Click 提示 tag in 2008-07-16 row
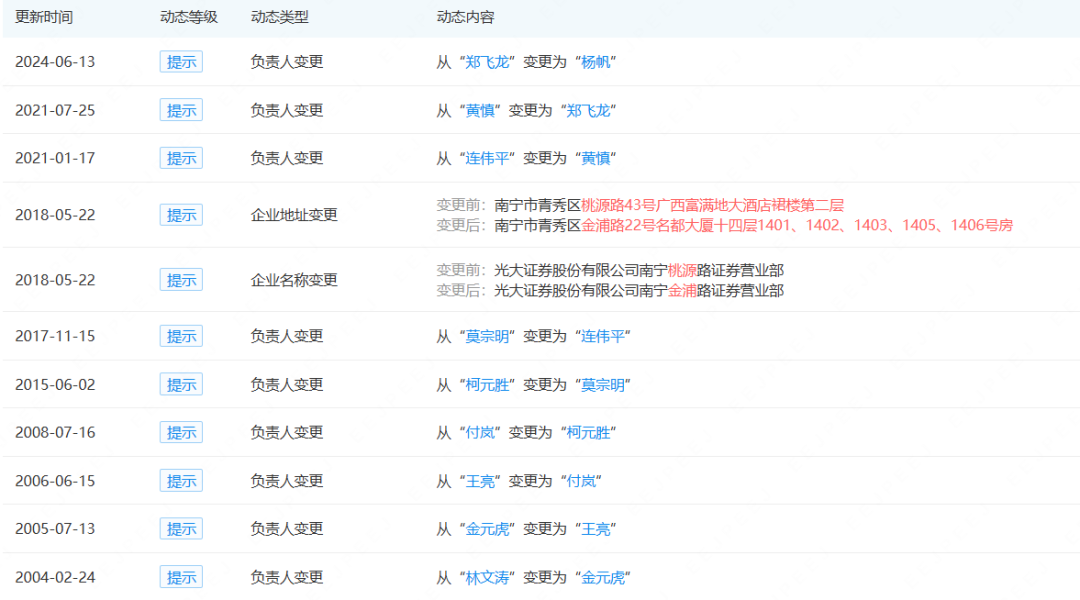This screenshot has height=600, width=1080. click(x=181, y=433)
